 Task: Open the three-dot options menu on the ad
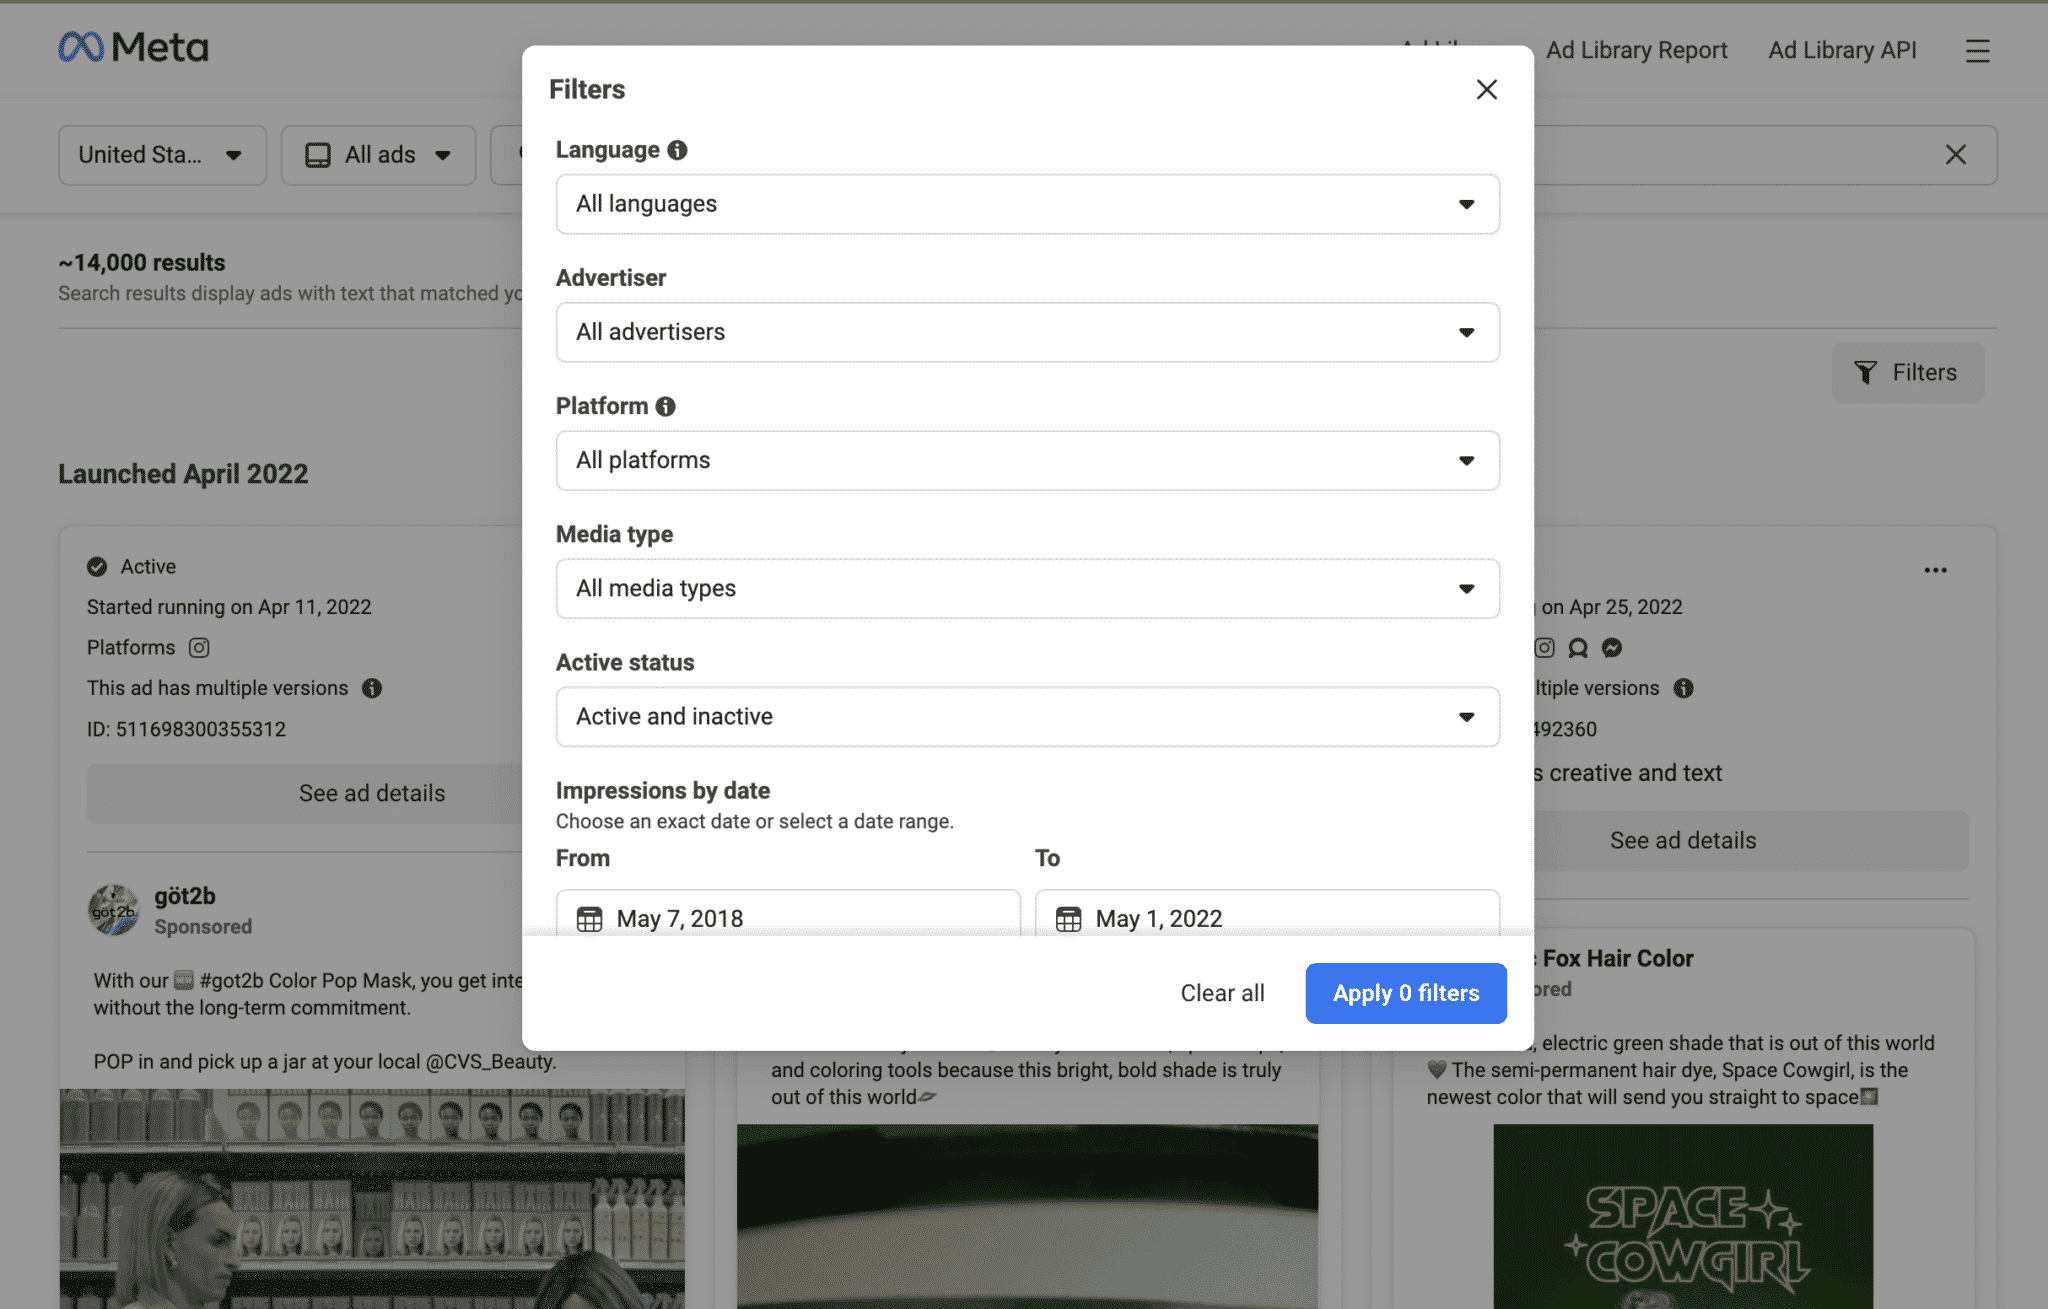1935,569
